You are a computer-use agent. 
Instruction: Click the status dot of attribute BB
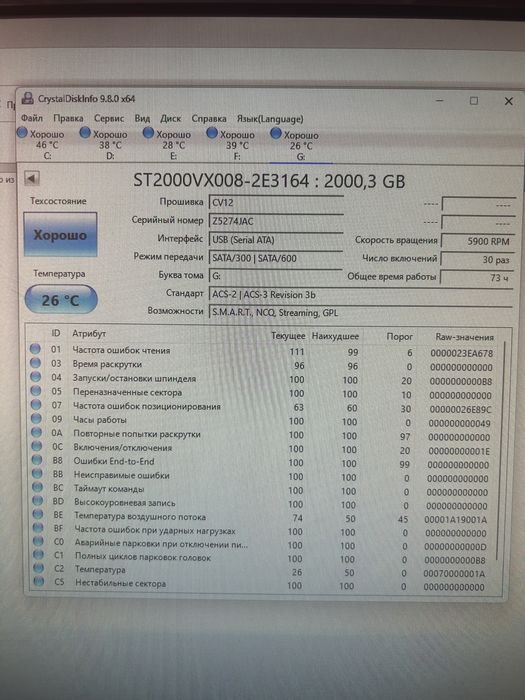click(38, 474)
